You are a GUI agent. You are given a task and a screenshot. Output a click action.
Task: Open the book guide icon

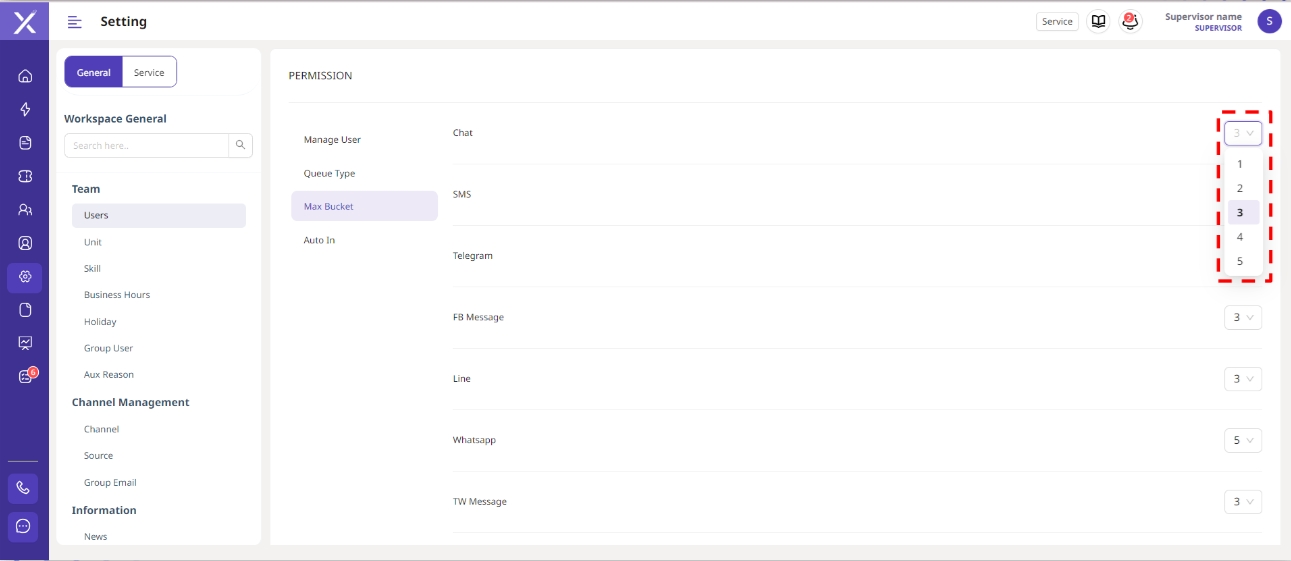pyautogui.click(x=1098, y=21)
